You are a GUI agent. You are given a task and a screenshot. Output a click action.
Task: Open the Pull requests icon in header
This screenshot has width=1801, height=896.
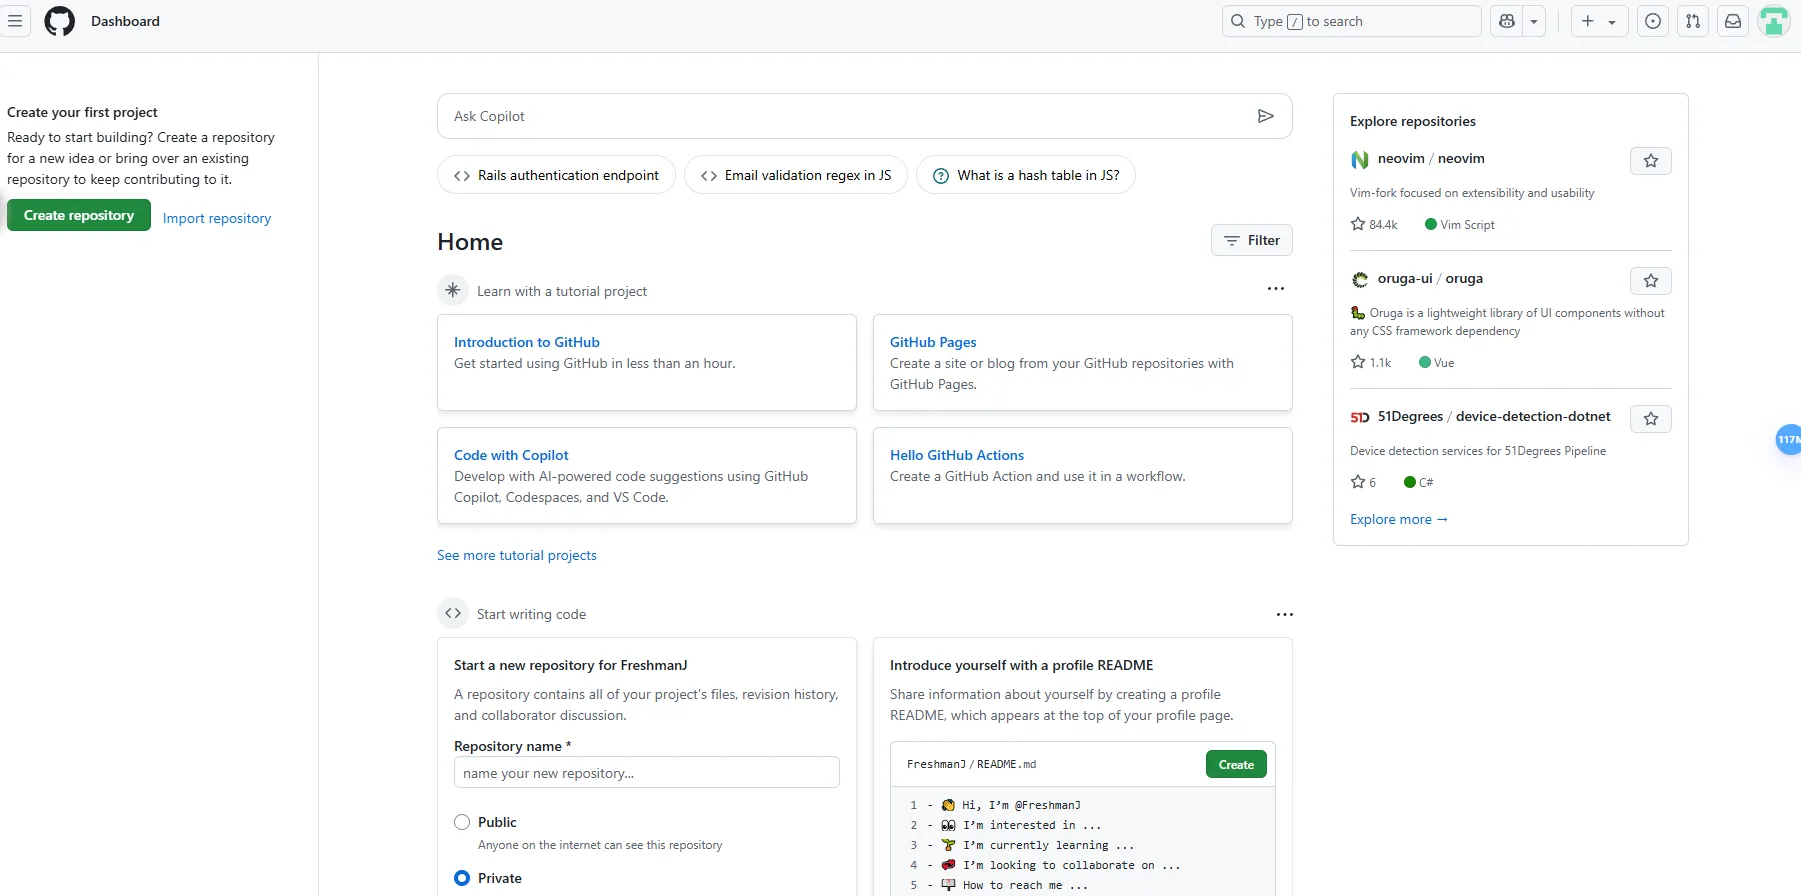click(1693, 21)
